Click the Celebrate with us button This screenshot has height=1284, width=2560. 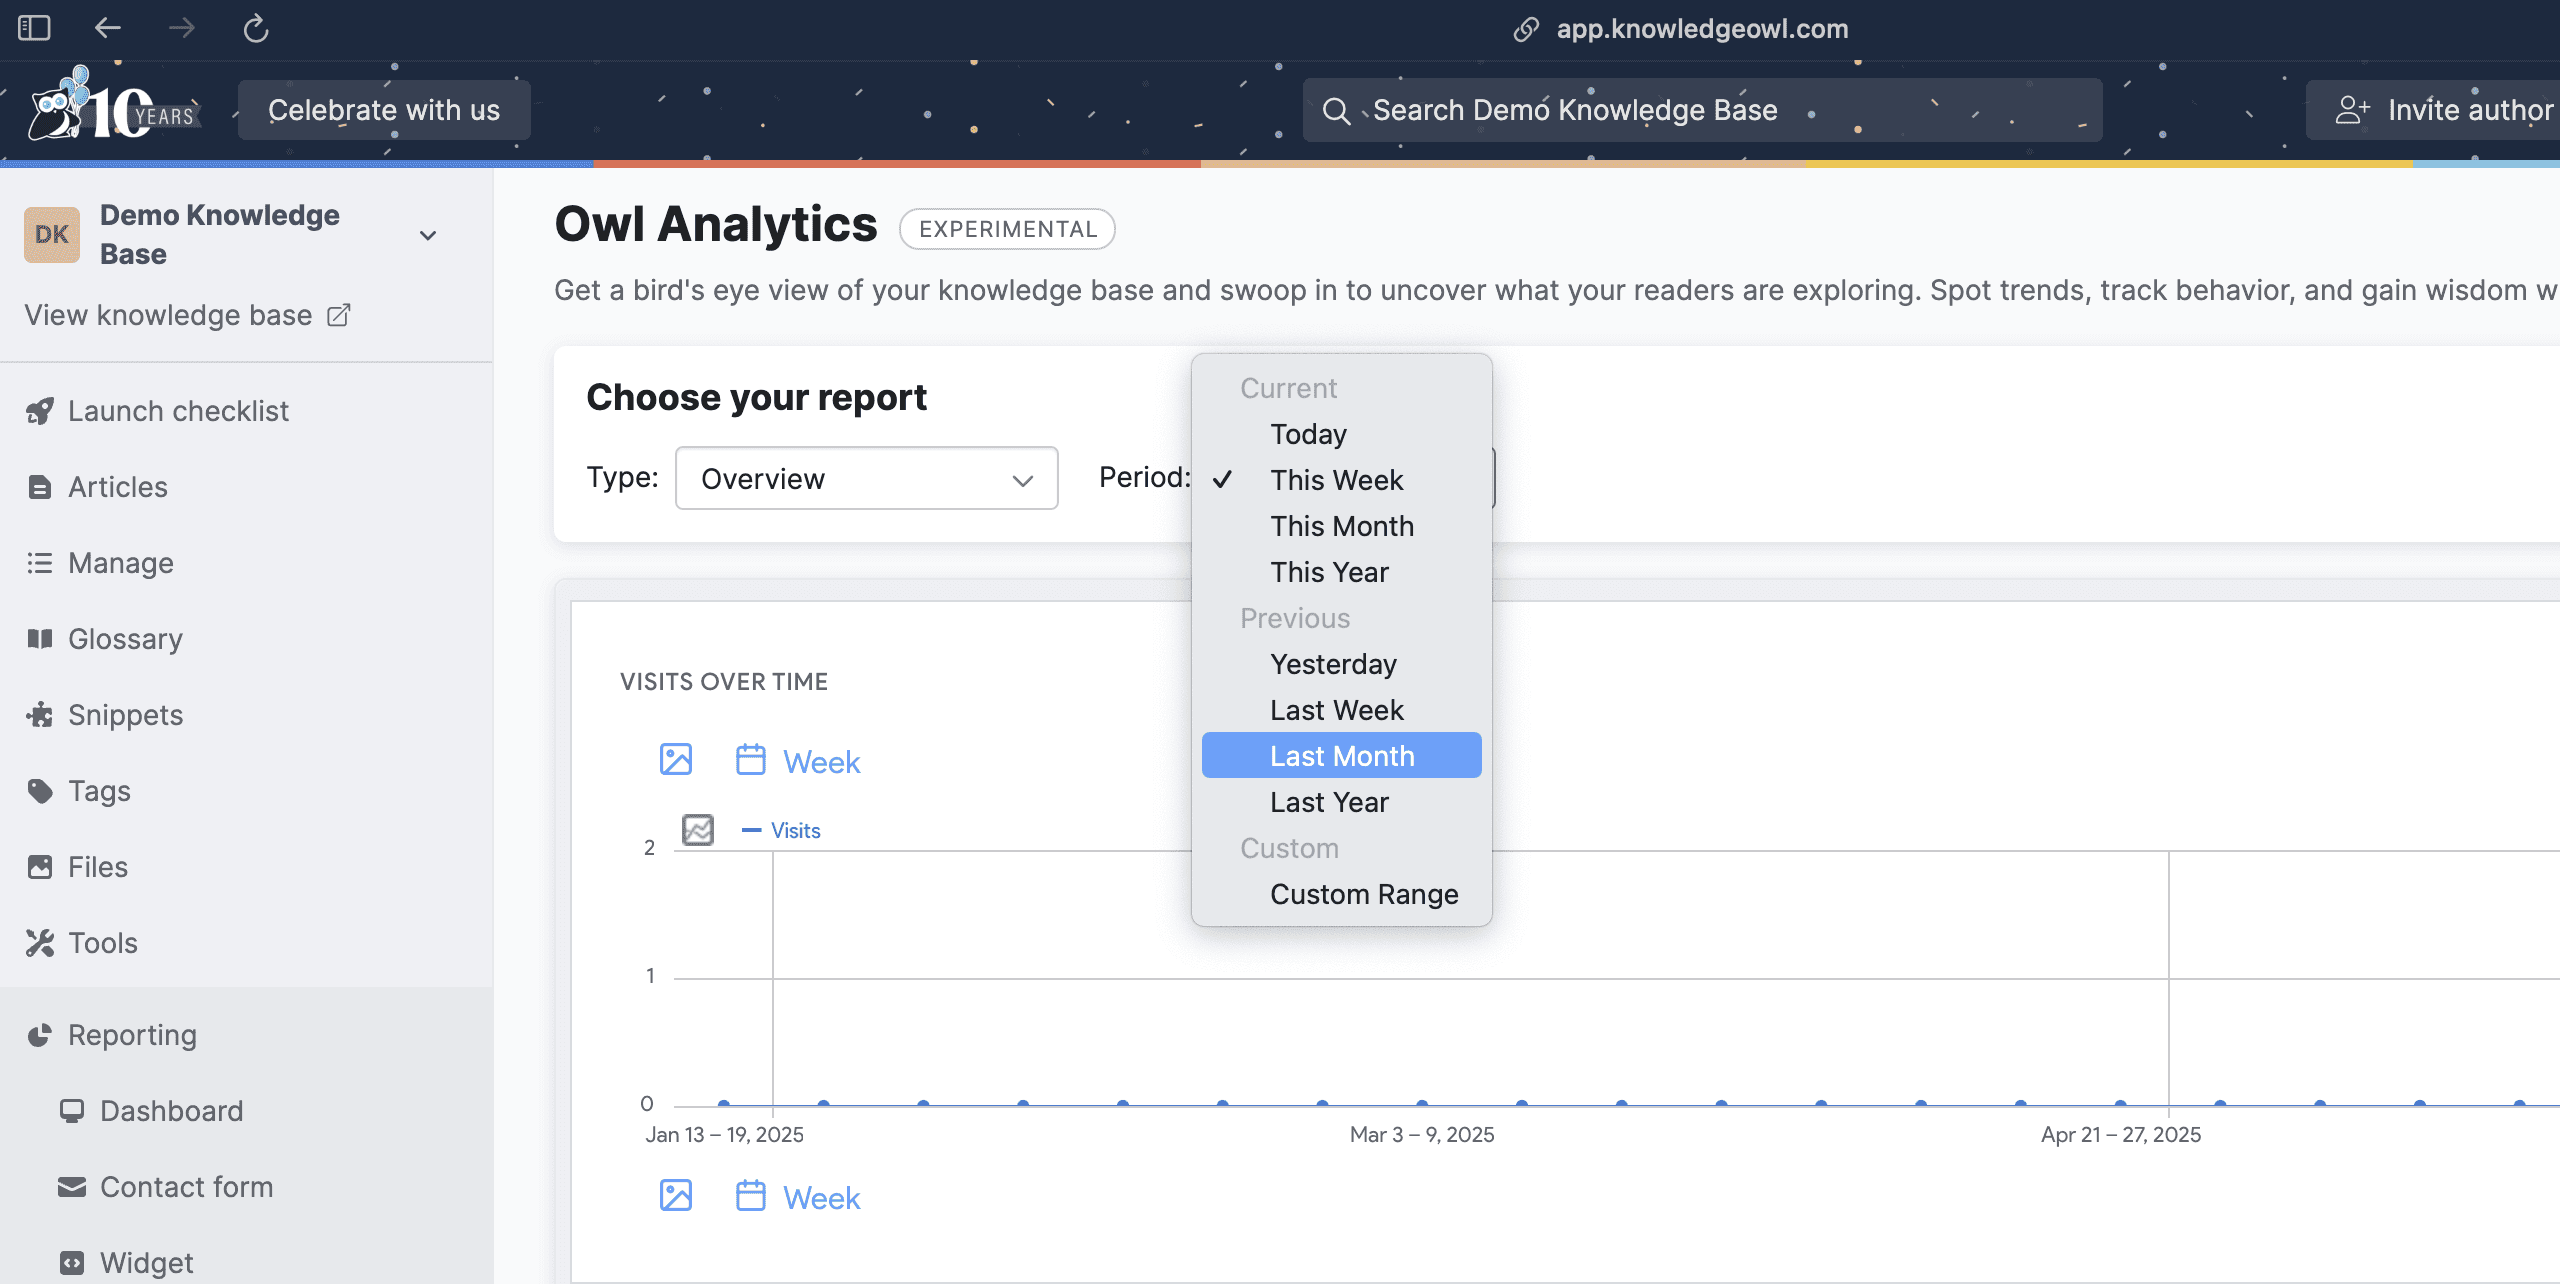pyautogui.click(x=384, y=110)
